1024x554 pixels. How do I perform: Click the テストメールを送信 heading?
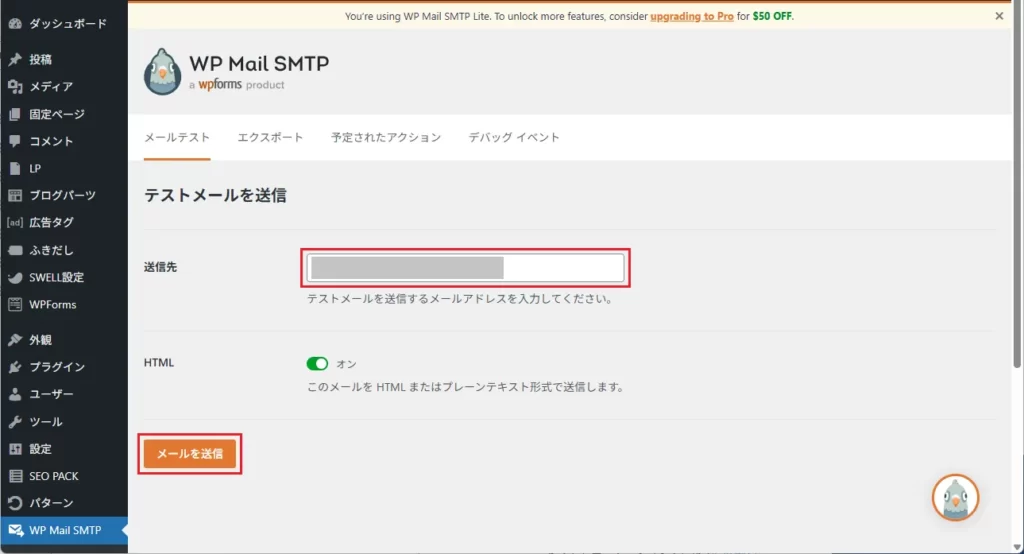(215, 195)
